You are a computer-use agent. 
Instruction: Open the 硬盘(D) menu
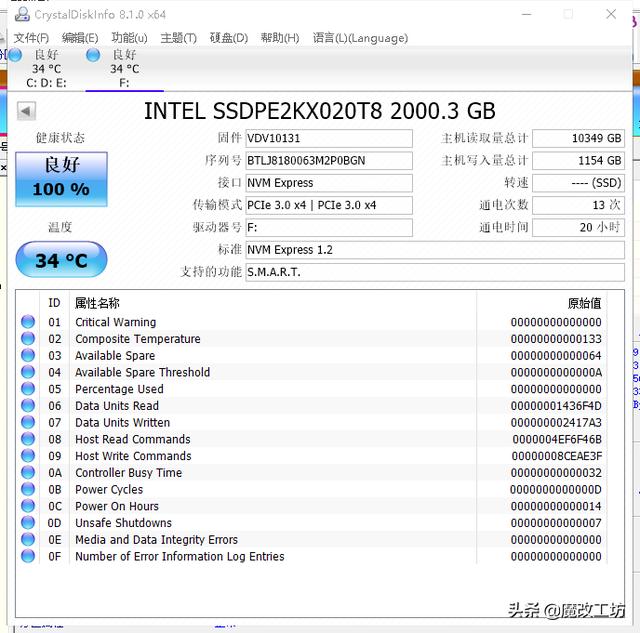[x=229, y=38]
